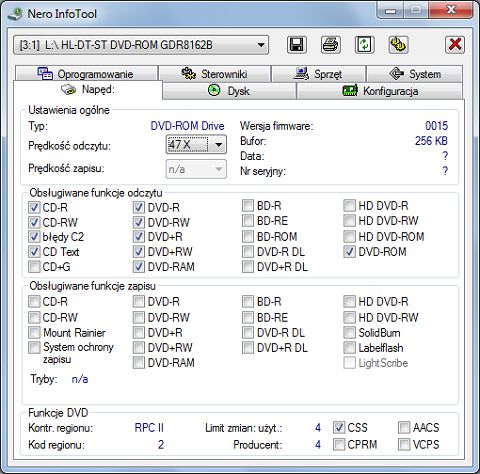
Task: Click the Save (floppy disk) icon
Action: 297,45
